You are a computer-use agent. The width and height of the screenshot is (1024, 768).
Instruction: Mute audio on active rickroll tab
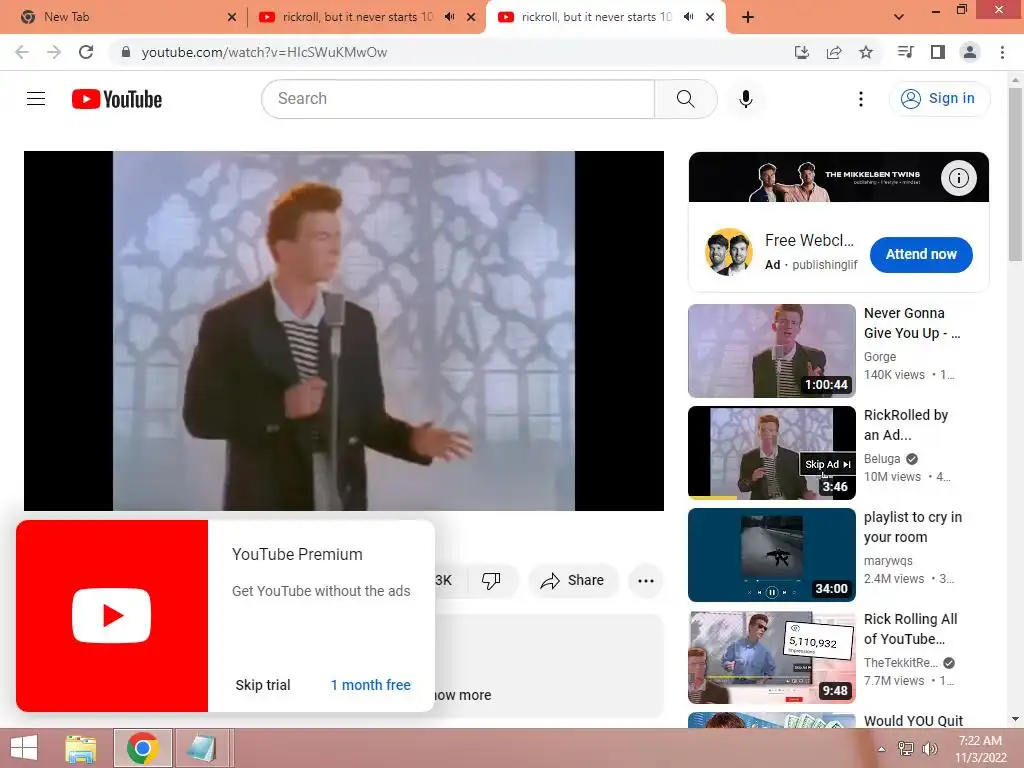tap(688, 17)
